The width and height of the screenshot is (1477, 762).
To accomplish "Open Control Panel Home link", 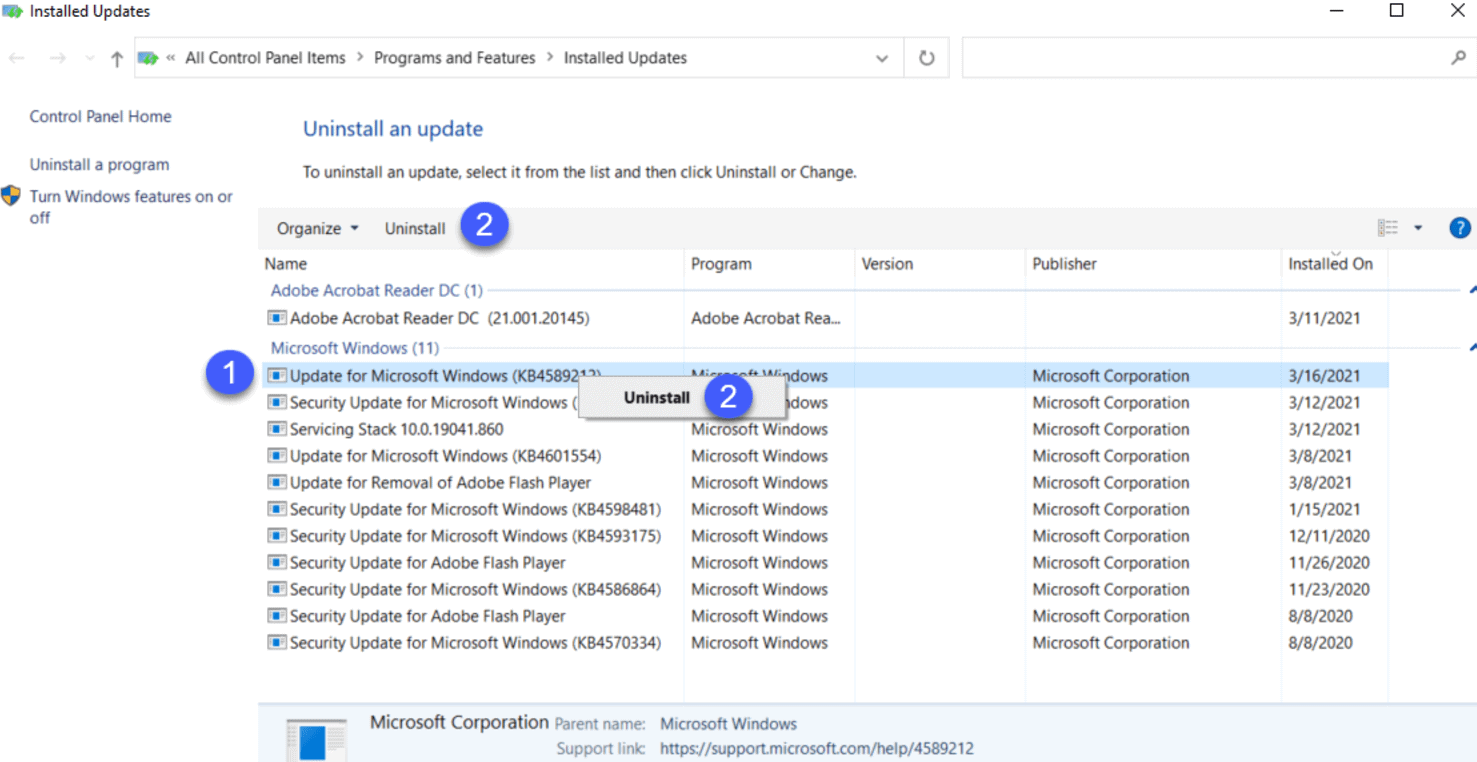I will coord(100,116).
